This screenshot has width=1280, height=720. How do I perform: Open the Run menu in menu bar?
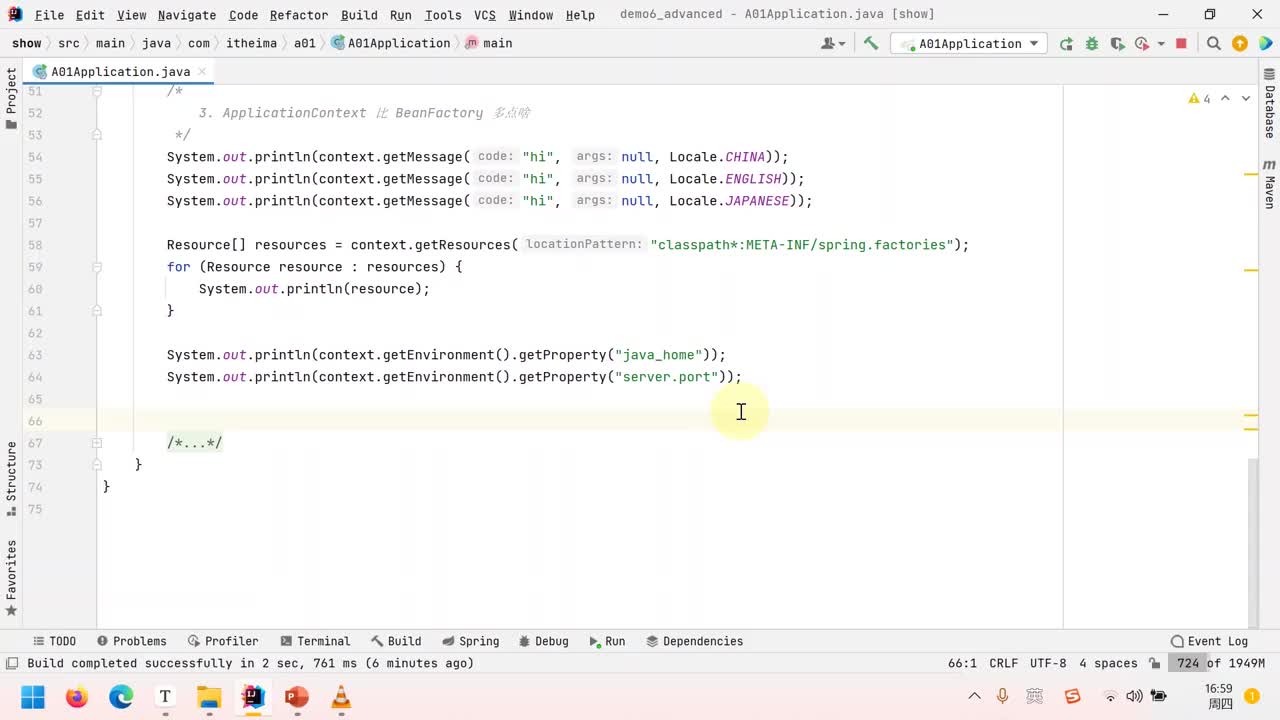tap(400, 15)
